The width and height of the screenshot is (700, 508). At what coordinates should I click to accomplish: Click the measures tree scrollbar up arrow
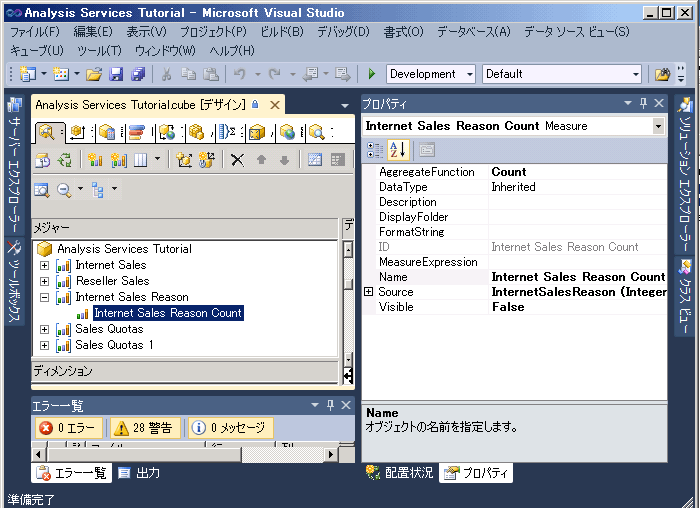(348, 249)
